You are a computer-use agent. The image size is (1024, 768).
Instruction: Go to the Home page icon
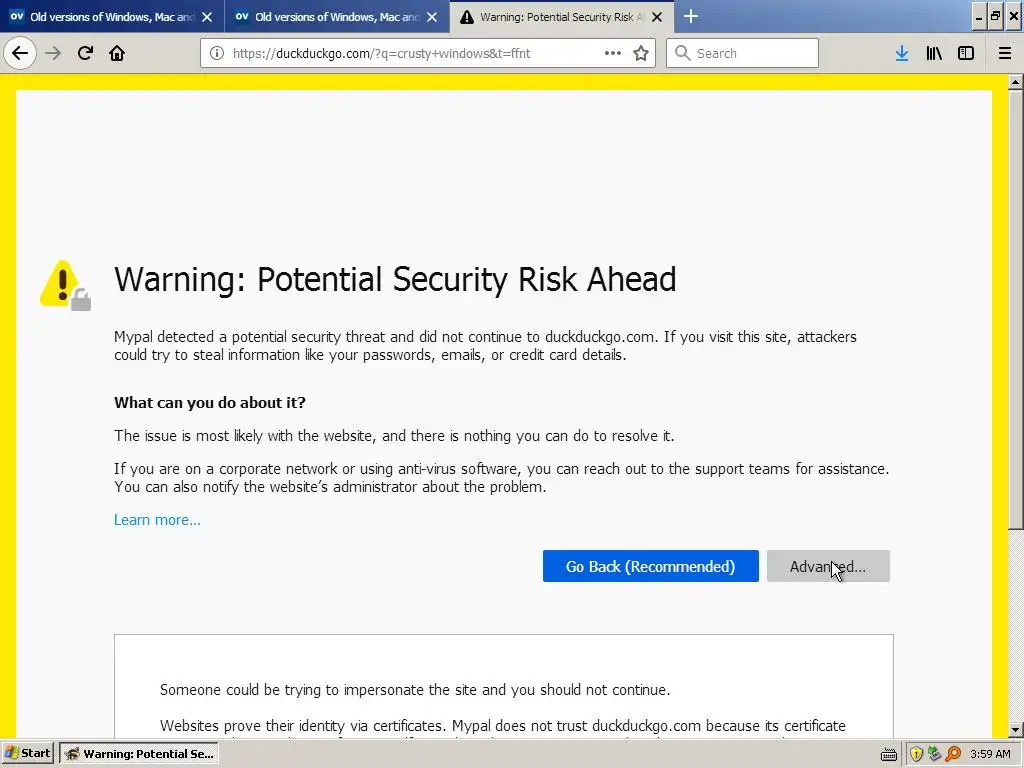pos(117,53)
